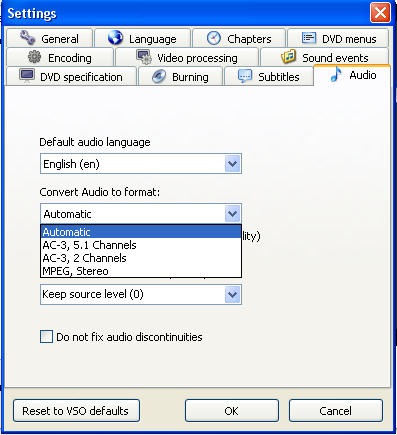Switch to the Subtitles tab

point(269,76)
